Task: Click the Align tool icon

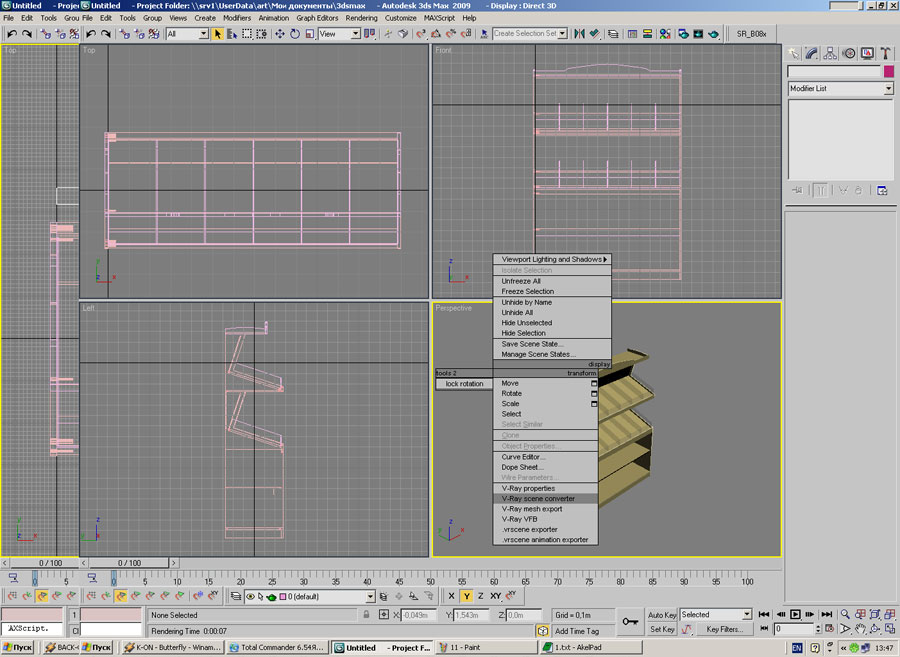Action: [595, 34]
